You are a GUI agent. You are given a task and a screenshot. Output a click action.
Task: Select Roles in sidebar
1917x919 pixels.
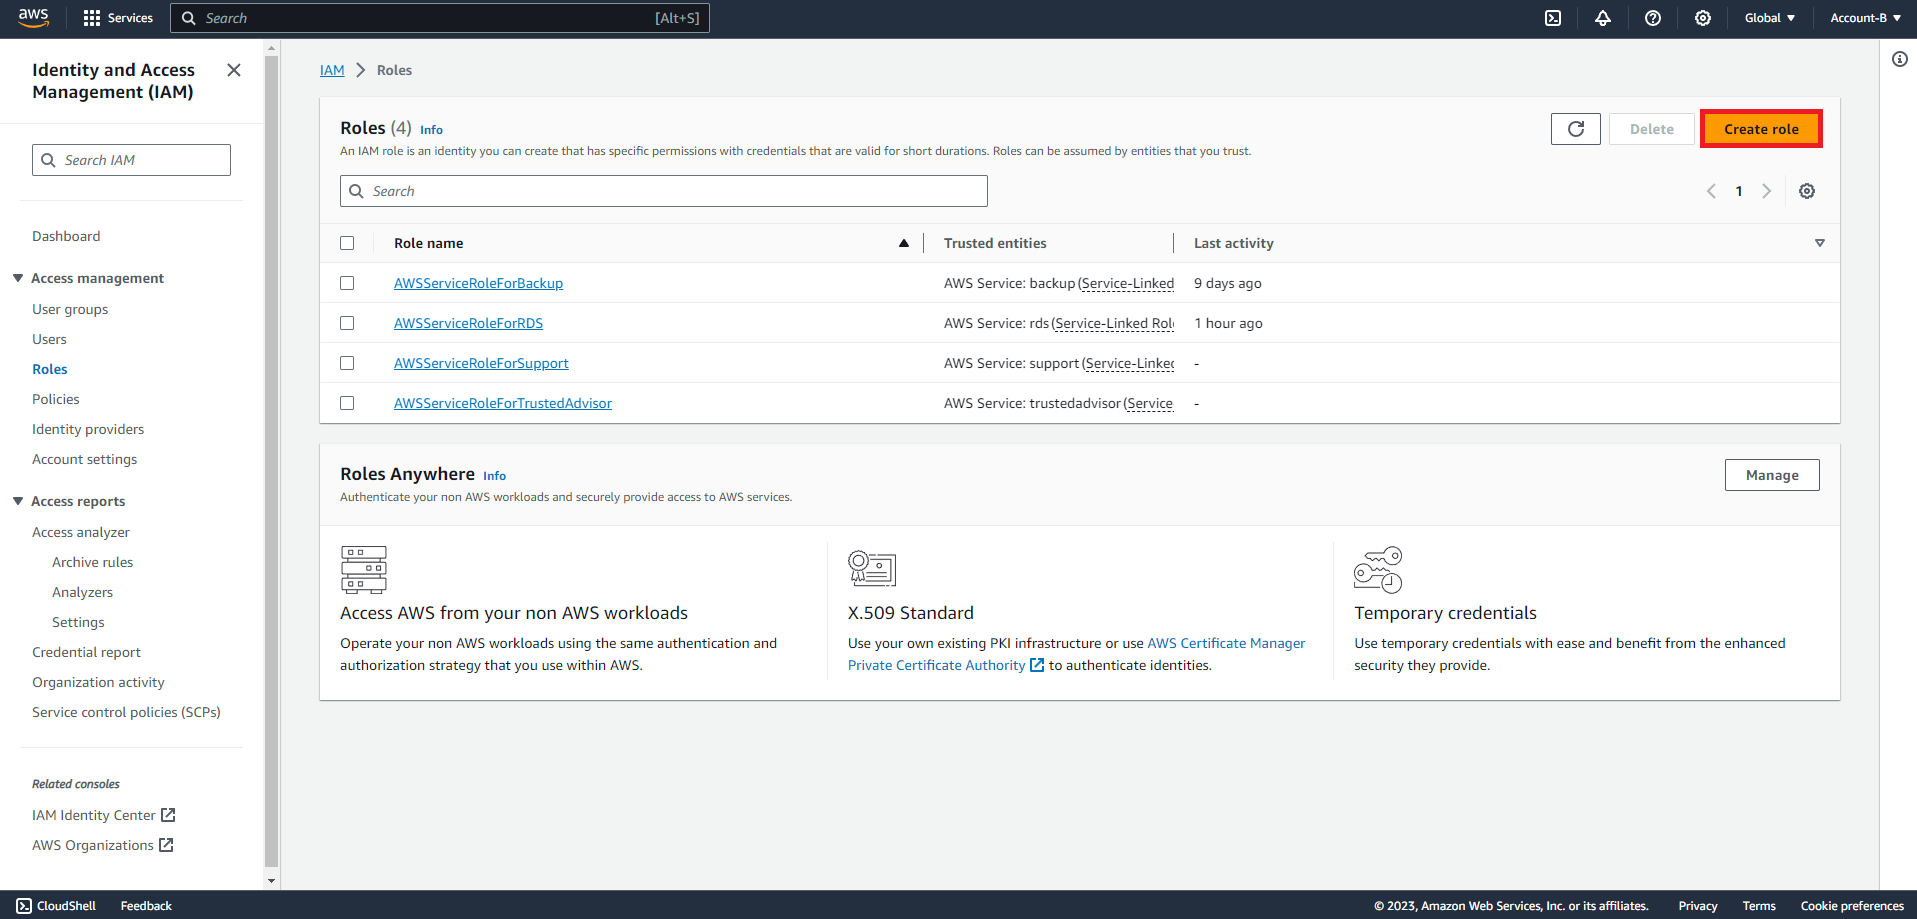click(x=50, y=369)
